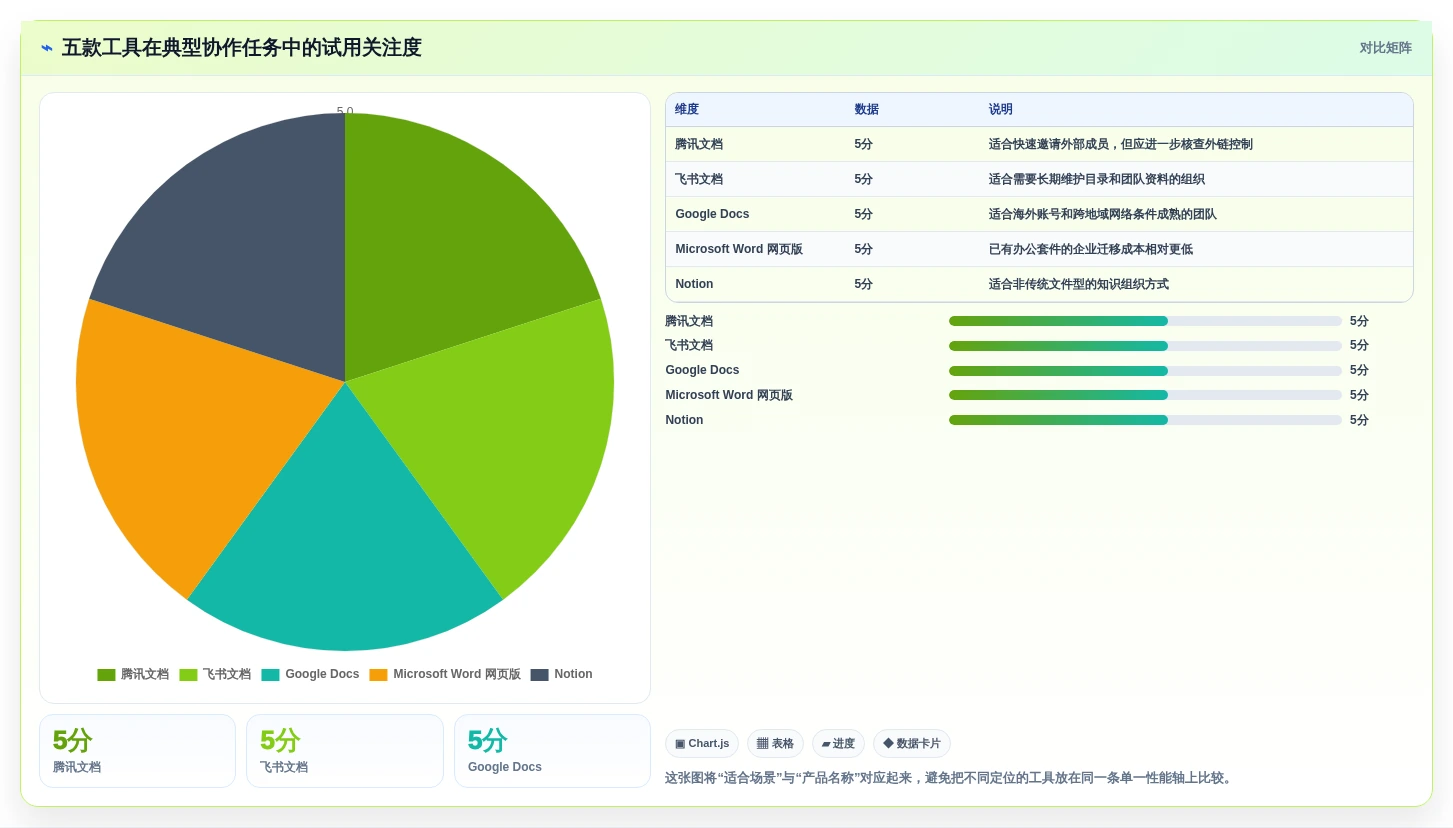This screenshot has width=1453, height=828.
Task: Click the Google Docs progress bar
Action: click(1145, 371)
